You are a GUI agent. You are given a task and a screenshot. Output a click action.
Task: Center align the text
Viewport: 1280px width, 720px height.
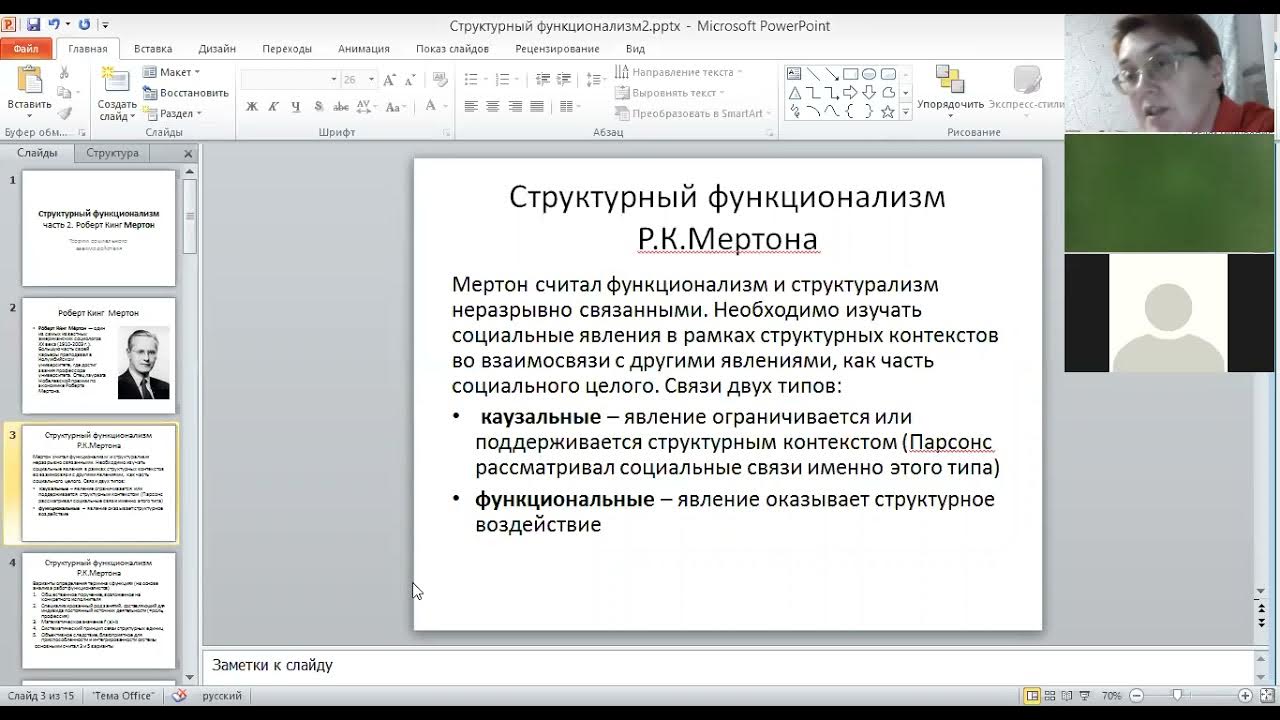493,106
